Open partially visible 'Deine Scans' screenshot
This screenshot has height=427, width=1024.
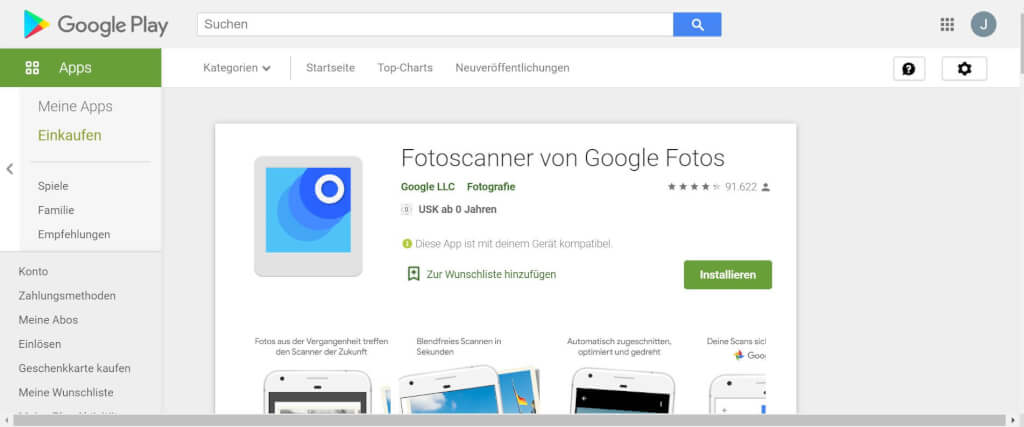(x=737, y=375)
